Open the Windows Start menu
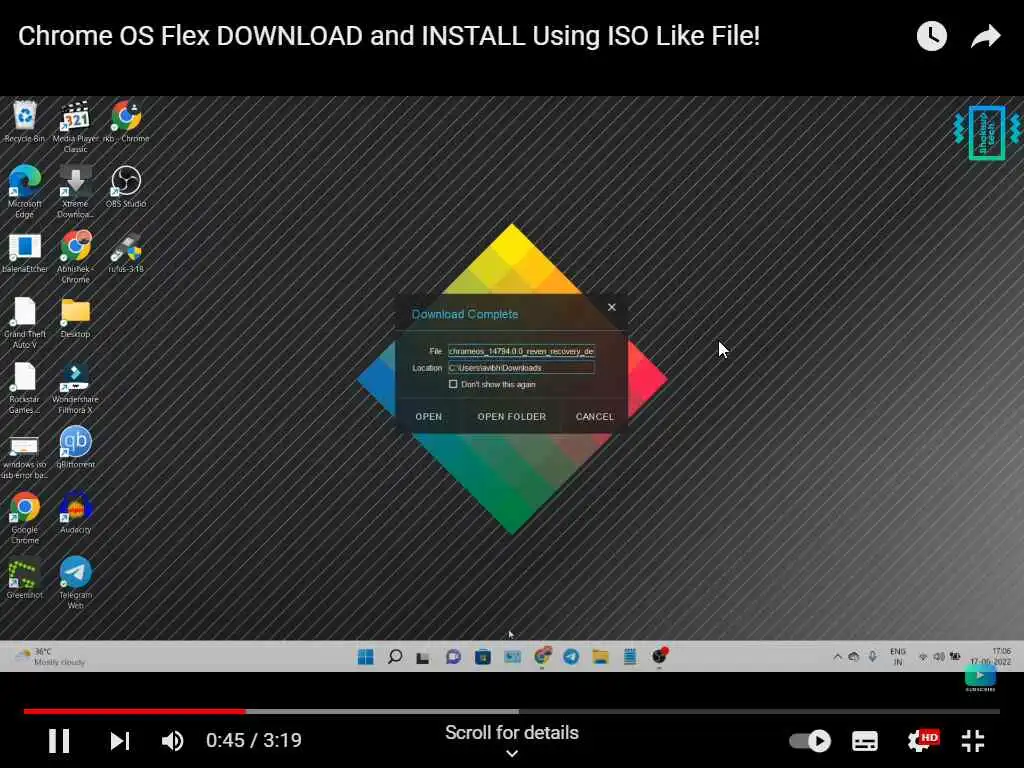The width and height of the screenshot is (1024, 768). [366, 656]
